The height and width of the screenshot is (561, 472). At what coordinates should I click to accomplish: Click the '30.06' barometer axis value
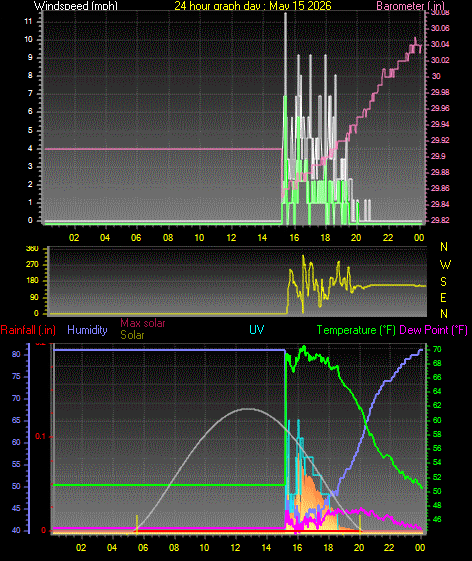tap(440, 28)
